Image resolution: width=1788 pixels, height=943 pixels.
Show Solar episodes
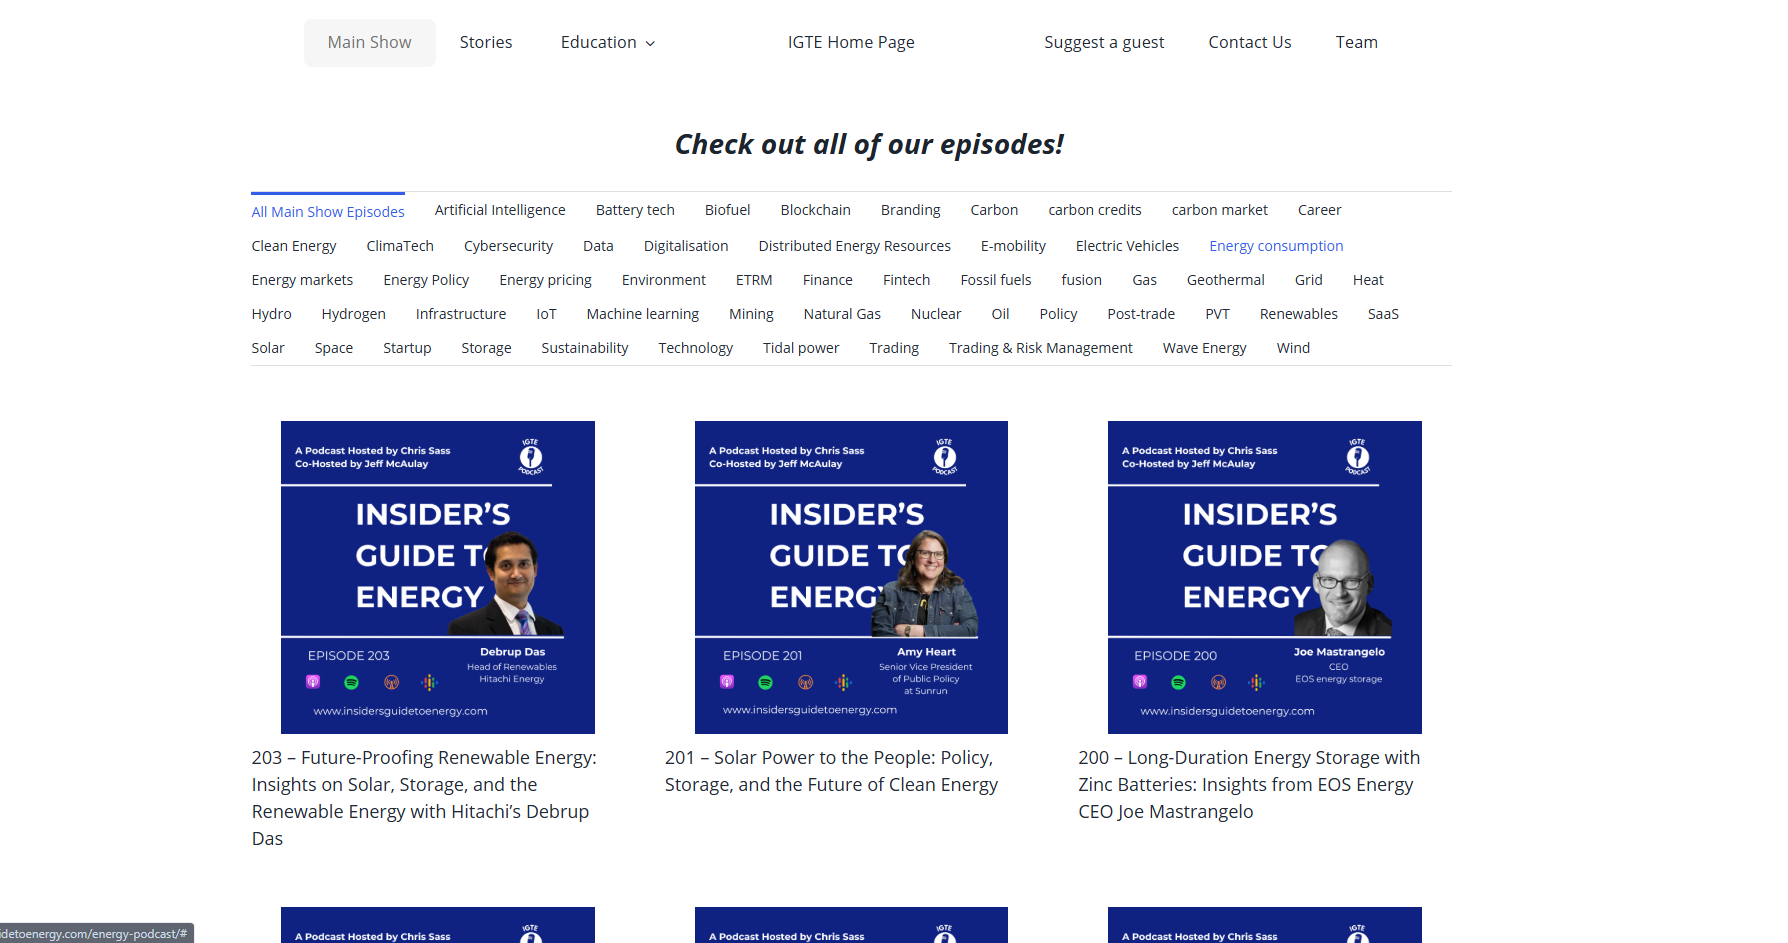(268, 348)
